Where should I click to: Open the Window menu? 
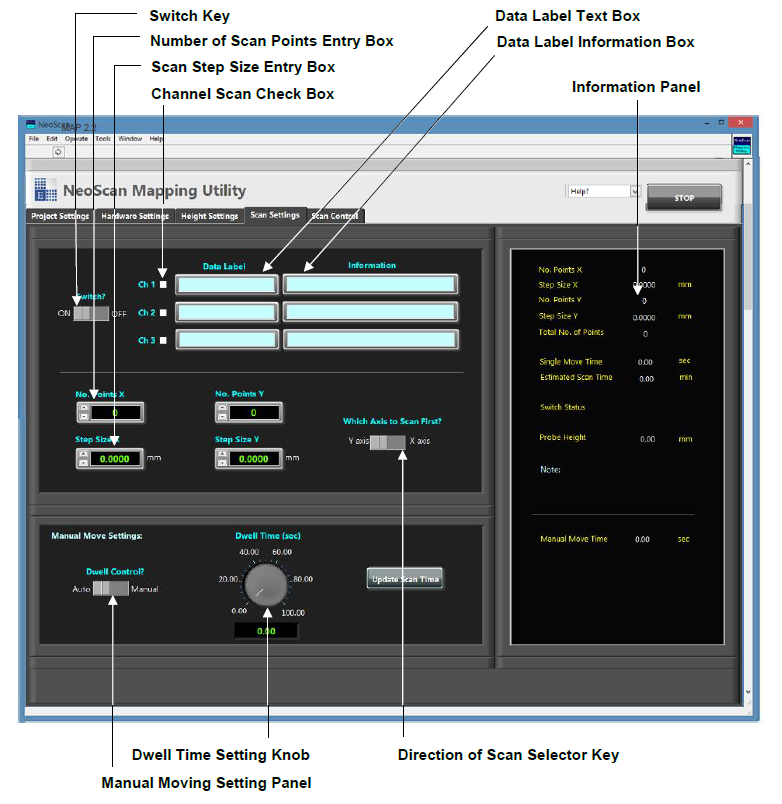click(130, 138)
